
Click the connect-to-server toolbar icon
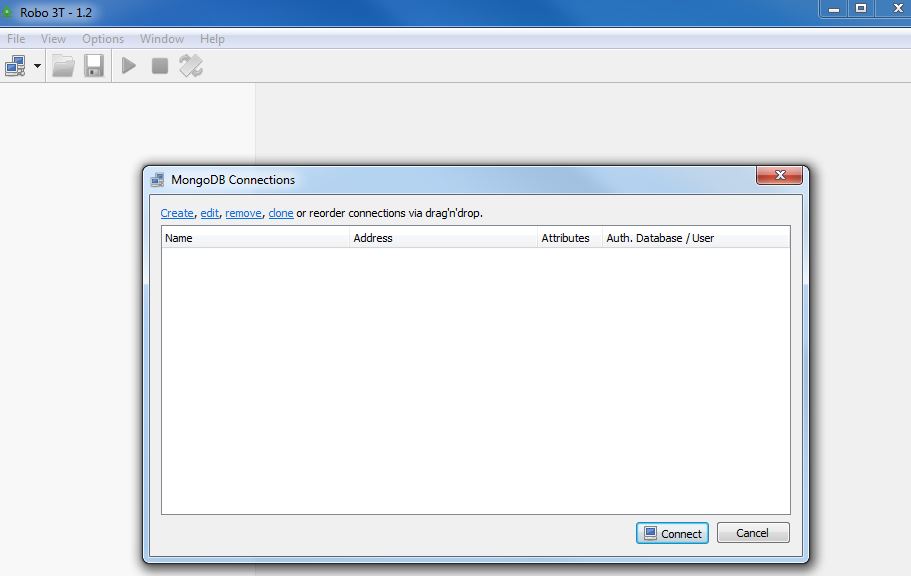tap(15, 66)
